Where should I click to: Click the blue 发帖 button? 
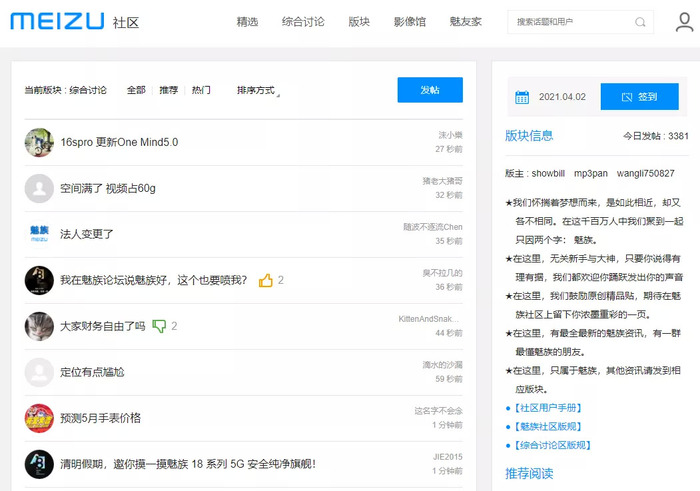(430, 90)
